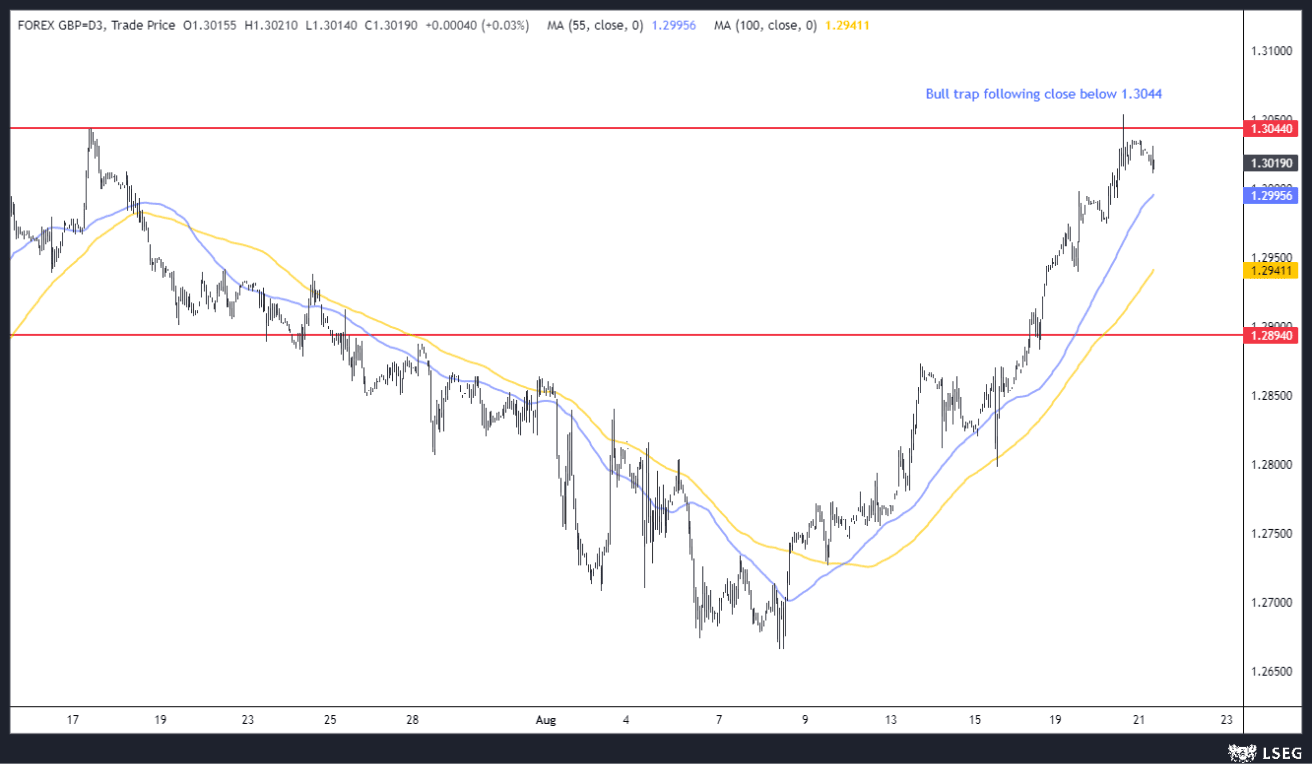The width and height of the screenshot is (1312, 764).
Task: Click the 28 date label on time axis
Action: [x=412, y=719]
